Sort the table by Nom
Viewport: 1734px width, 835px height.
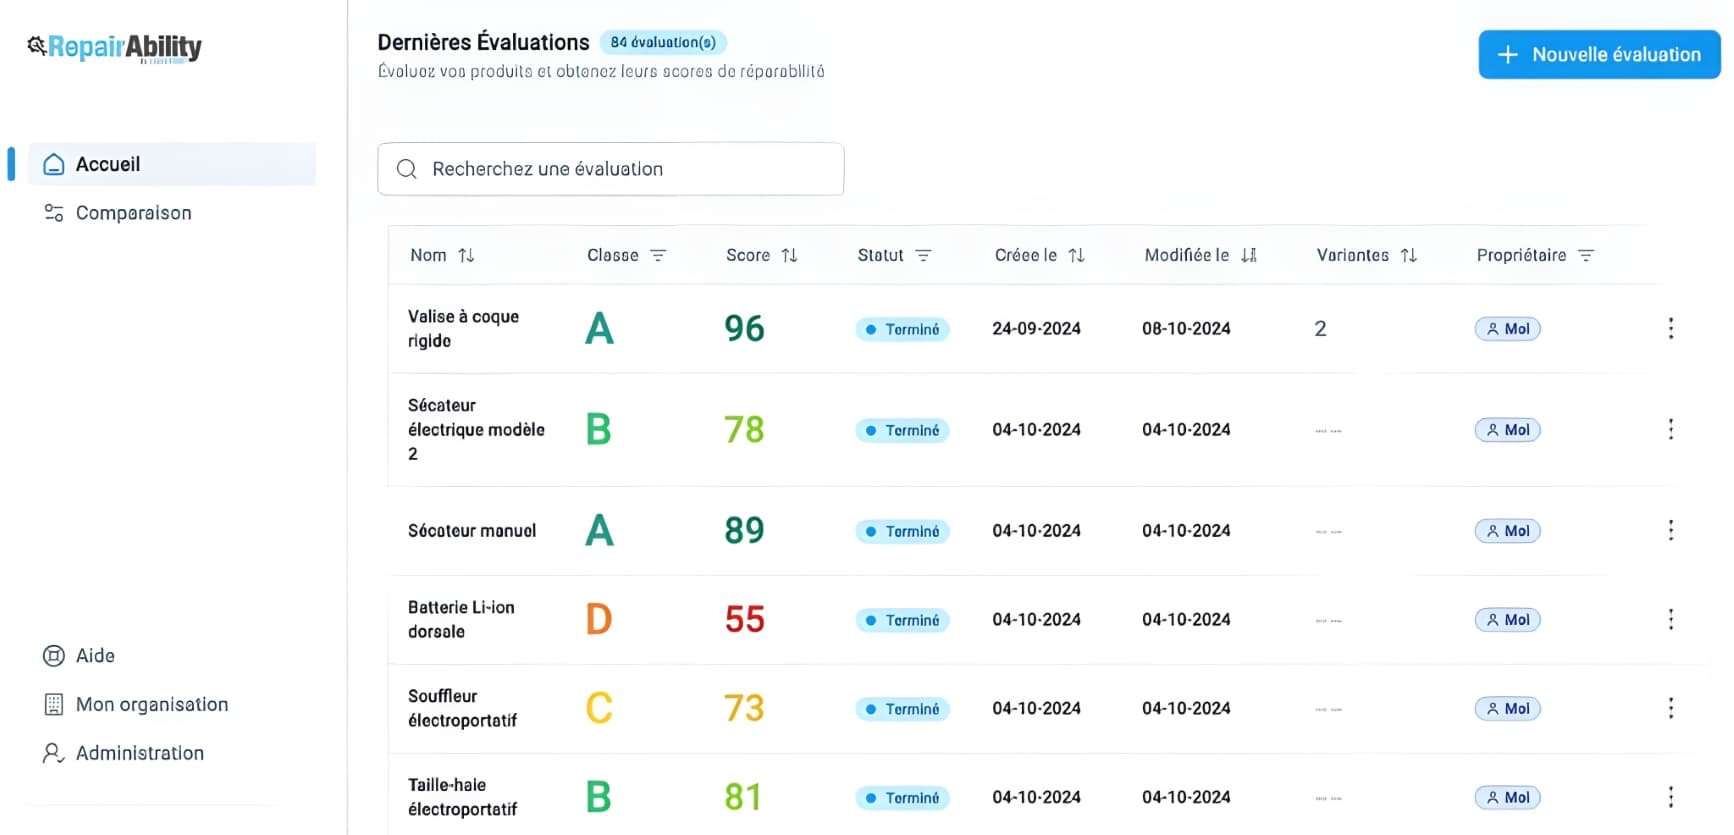466,255
